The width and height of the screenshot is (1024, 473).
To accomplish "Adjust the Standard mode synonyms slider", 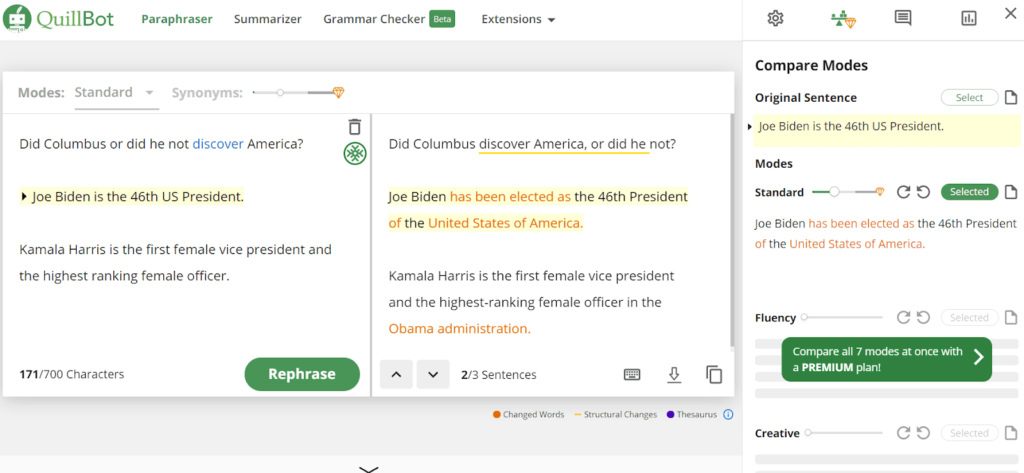I will (834, 192).
